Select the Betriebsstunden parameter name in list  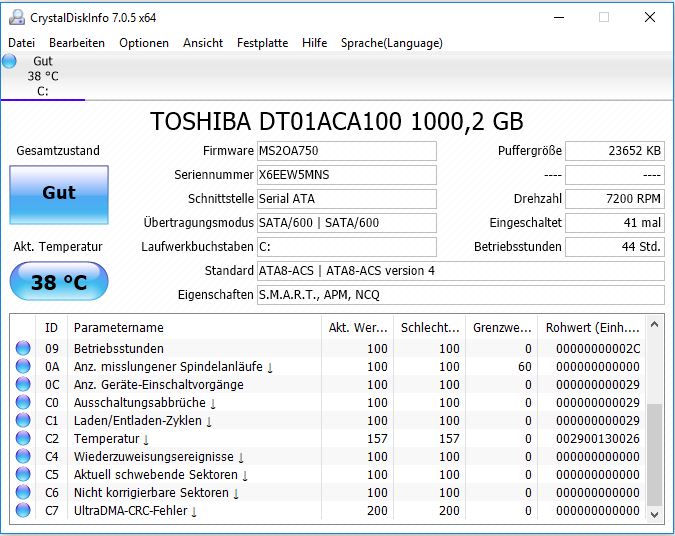118,348
